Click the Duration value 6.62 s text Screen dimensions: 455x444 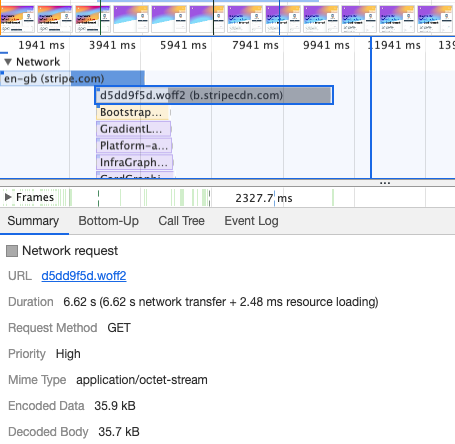[x=221, y=302]
